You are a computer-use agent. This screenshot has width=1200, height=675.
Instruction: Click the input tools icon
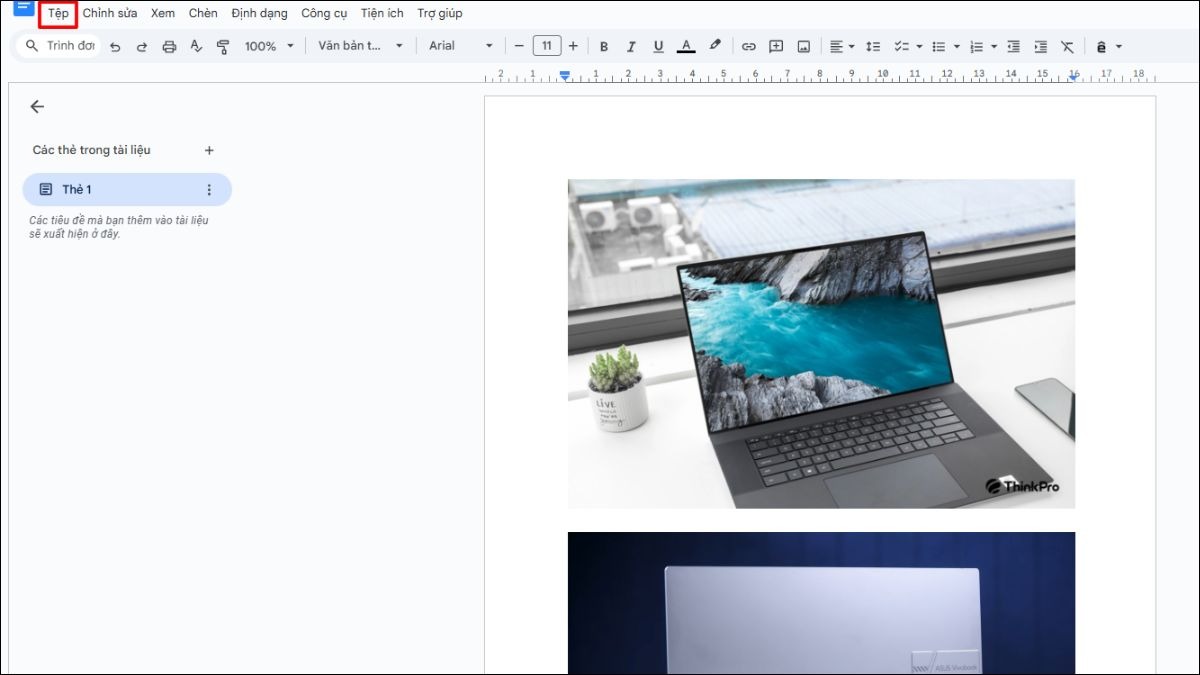(x=1102, y=46)
